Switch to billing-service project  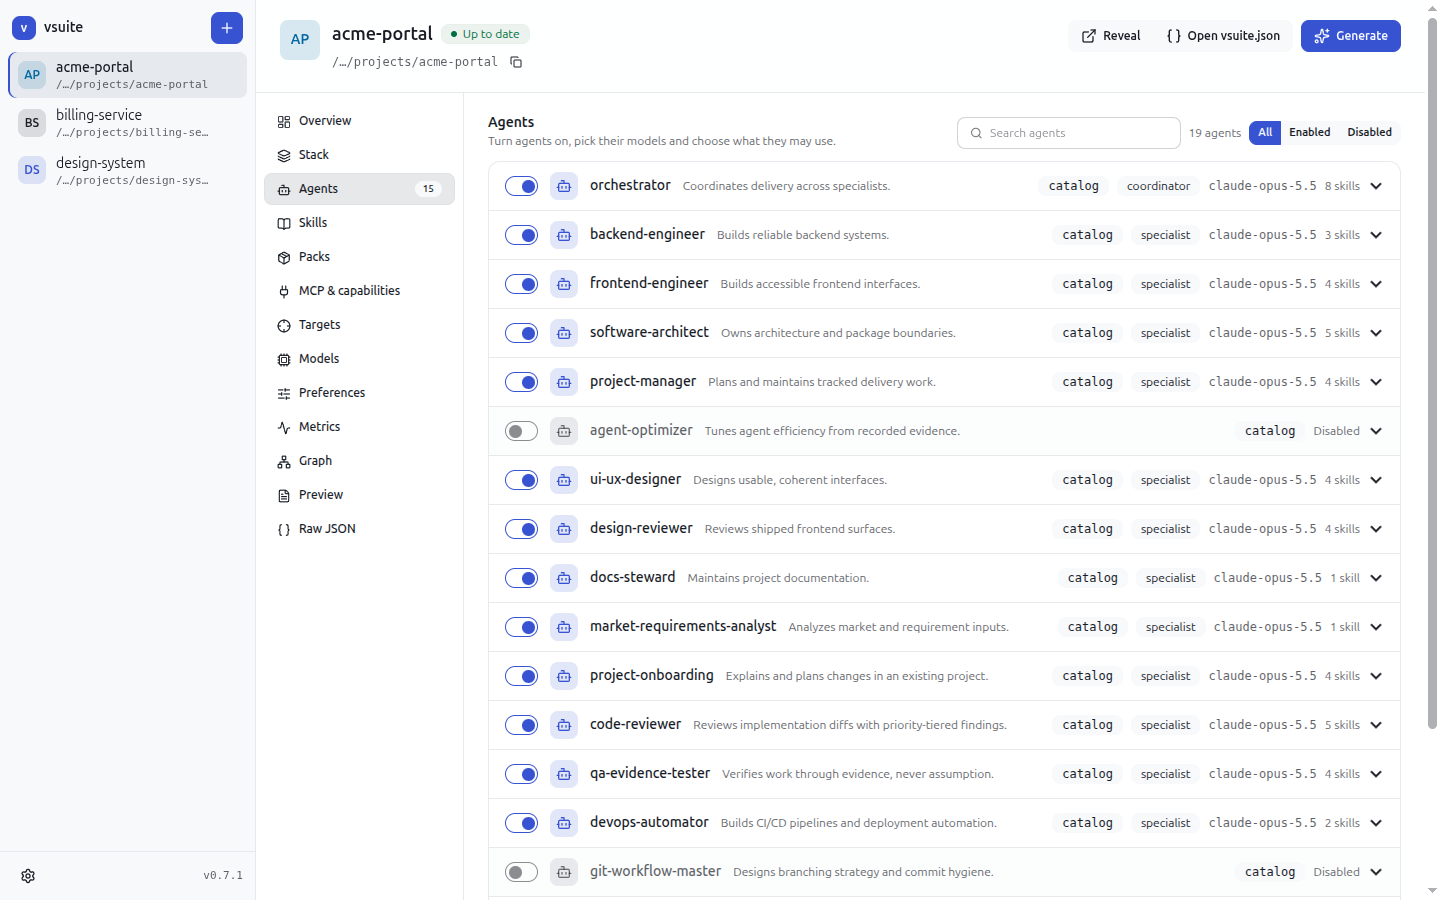[x=127, y=123]
